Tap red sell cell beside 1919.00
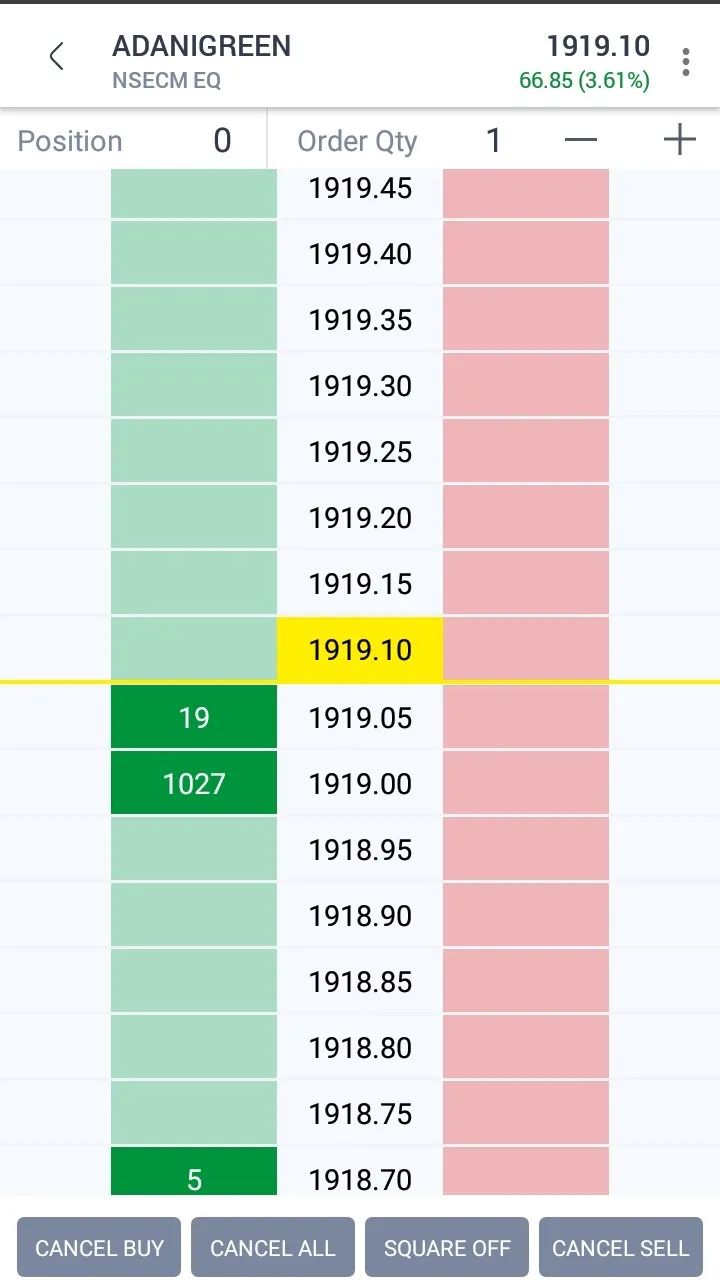The width and height of the screenshot is (720, 1283). (x=526, y=783)
